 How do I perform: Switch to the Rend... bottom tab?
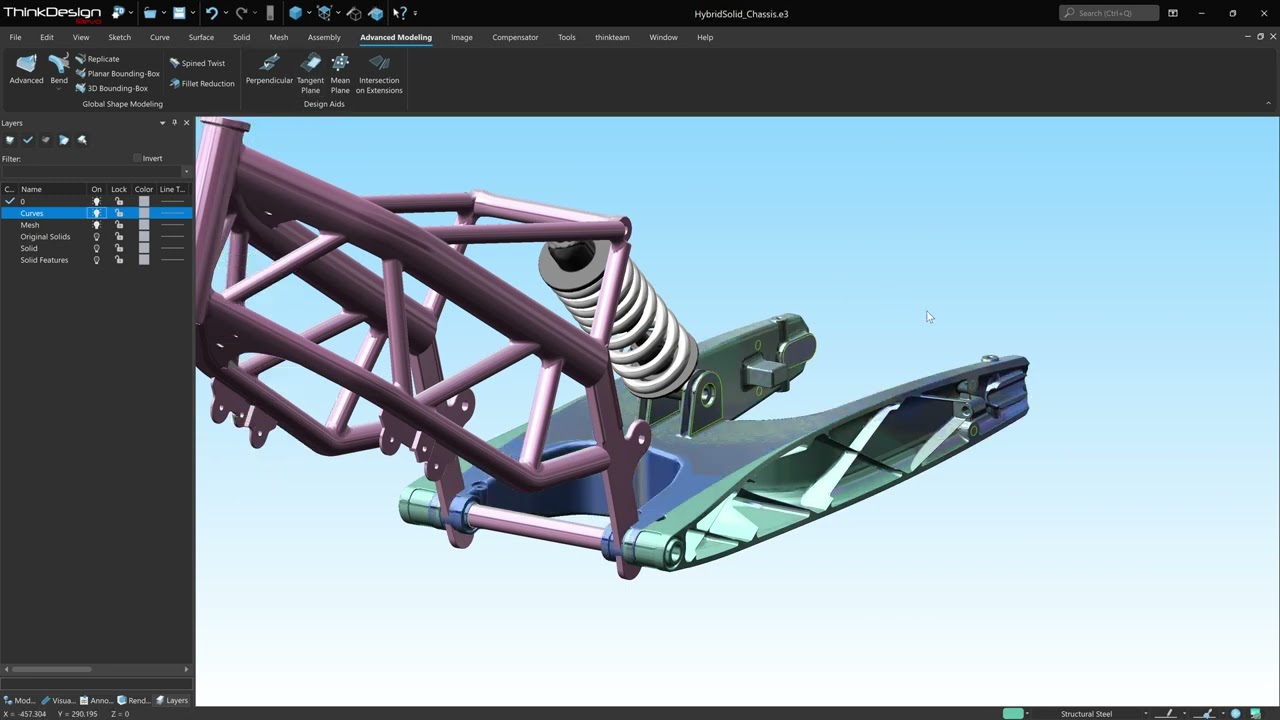click(x=133, y=700)
